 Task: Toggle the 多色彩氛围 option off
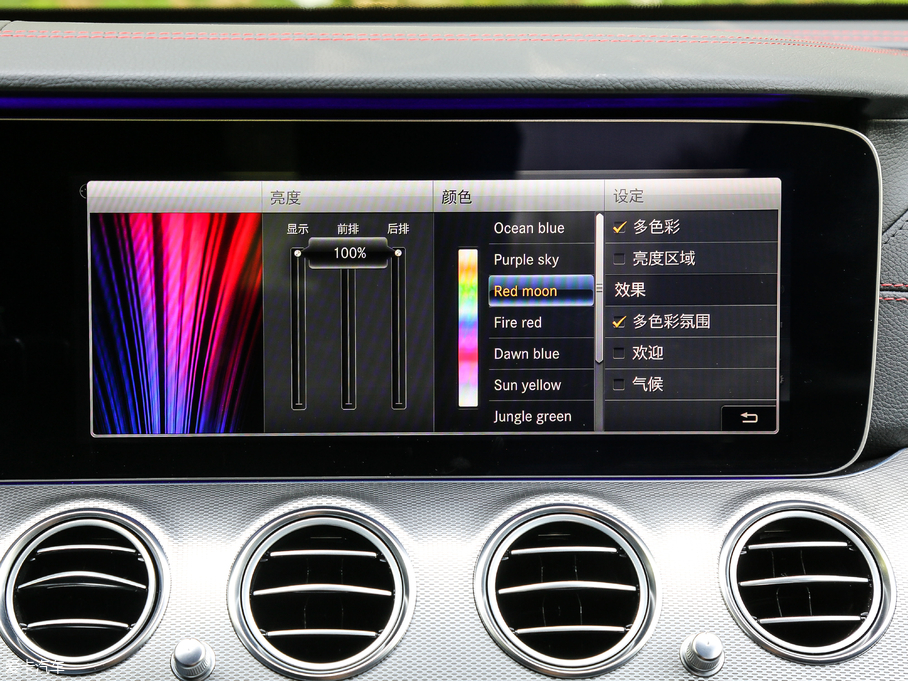[x=620, y=321]
